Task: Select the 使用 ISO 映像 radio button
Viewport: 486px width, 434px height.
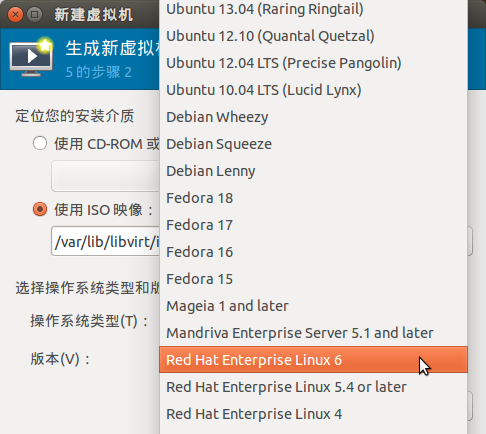Action: (x=40, y=209)
